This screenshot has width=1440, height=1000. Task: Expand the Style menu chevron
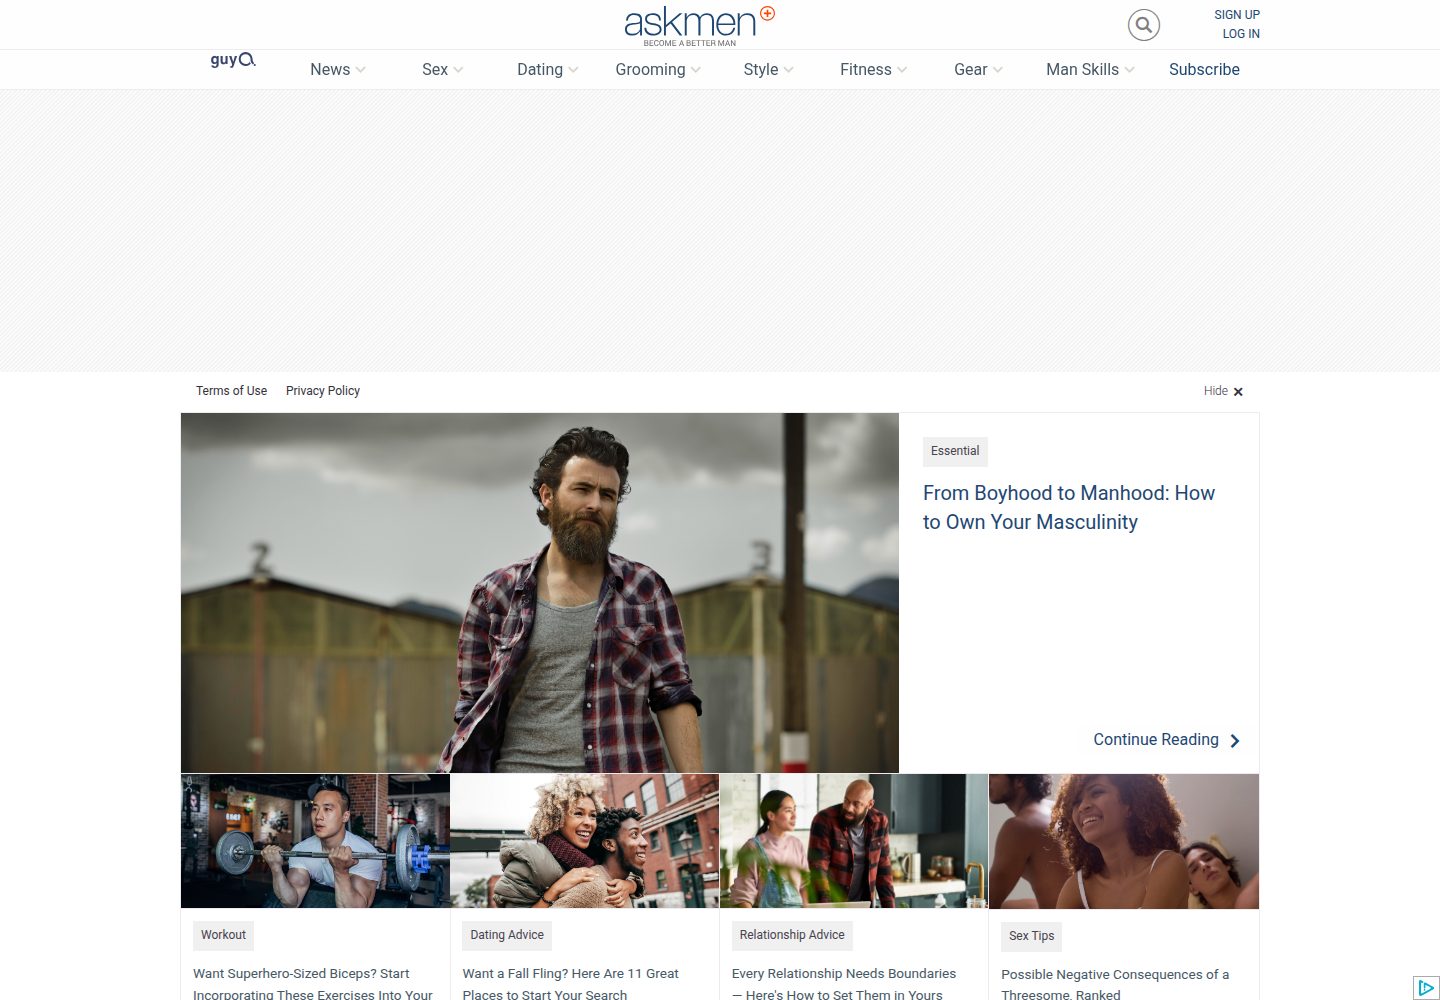click(x=789, y=70)
